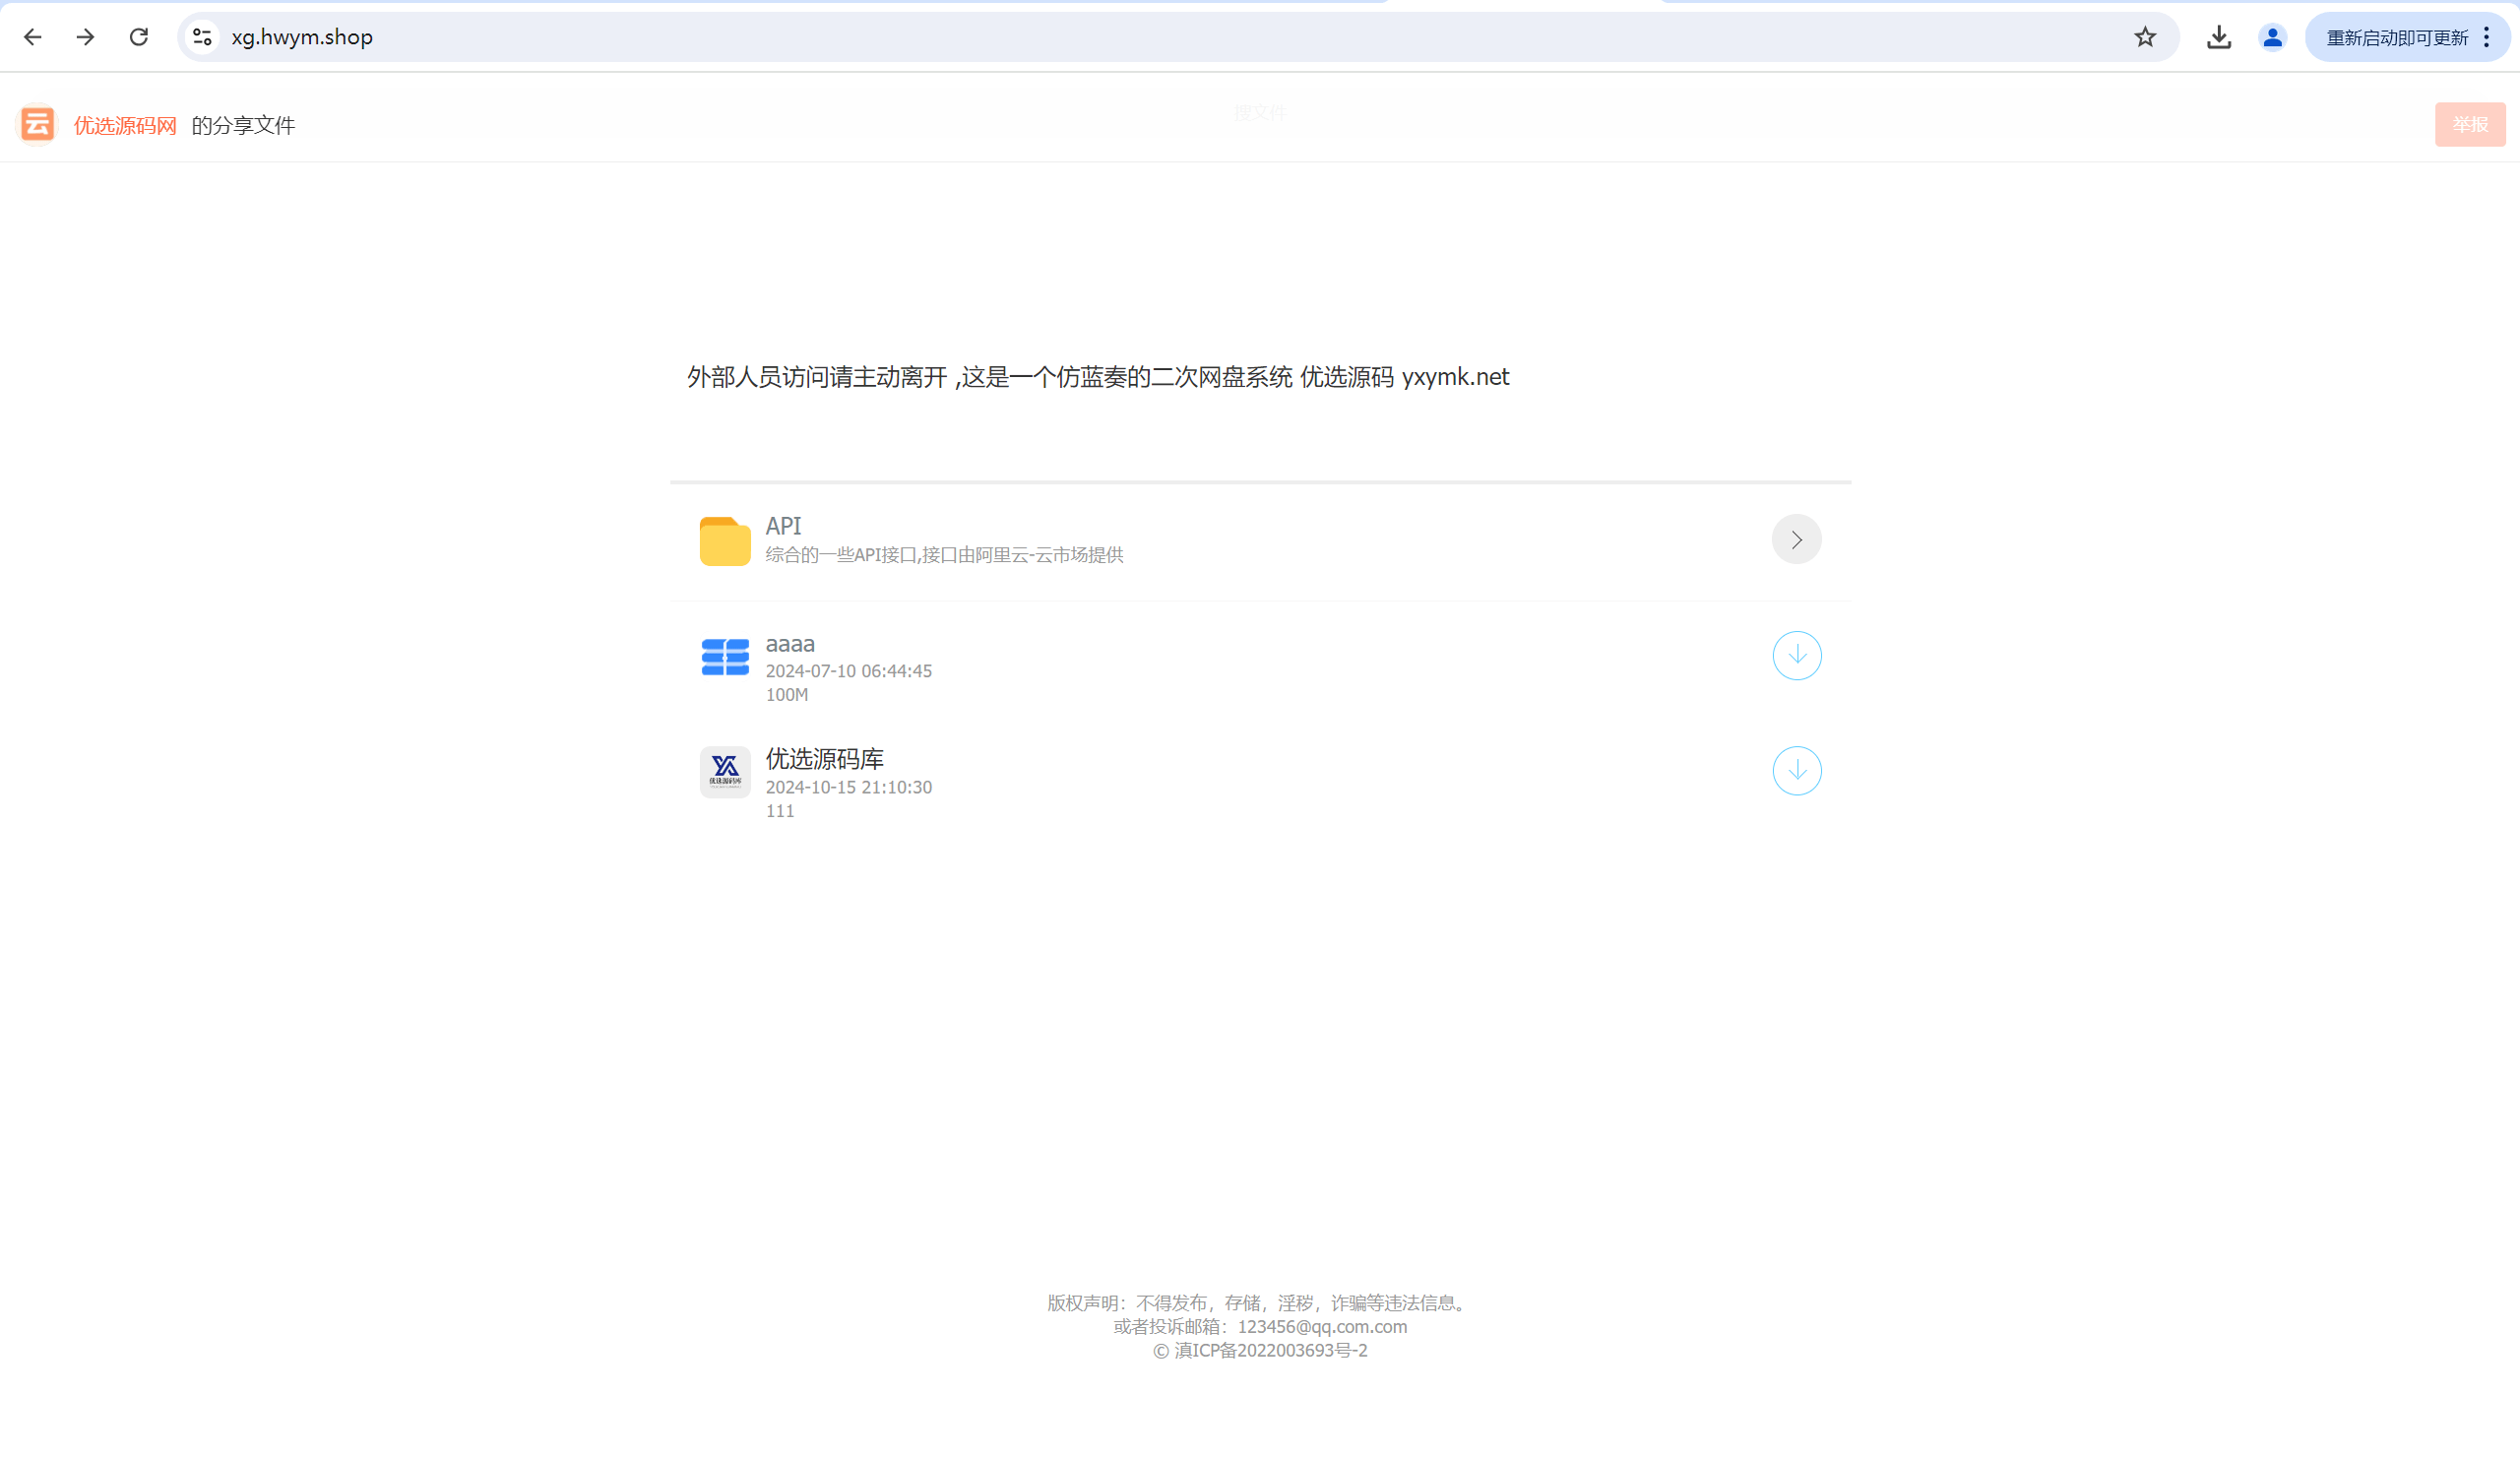Bookmark this page with star icon
Image resolution: width=2520 pixels, height=1458 pixels.
tap(2145, 37)
